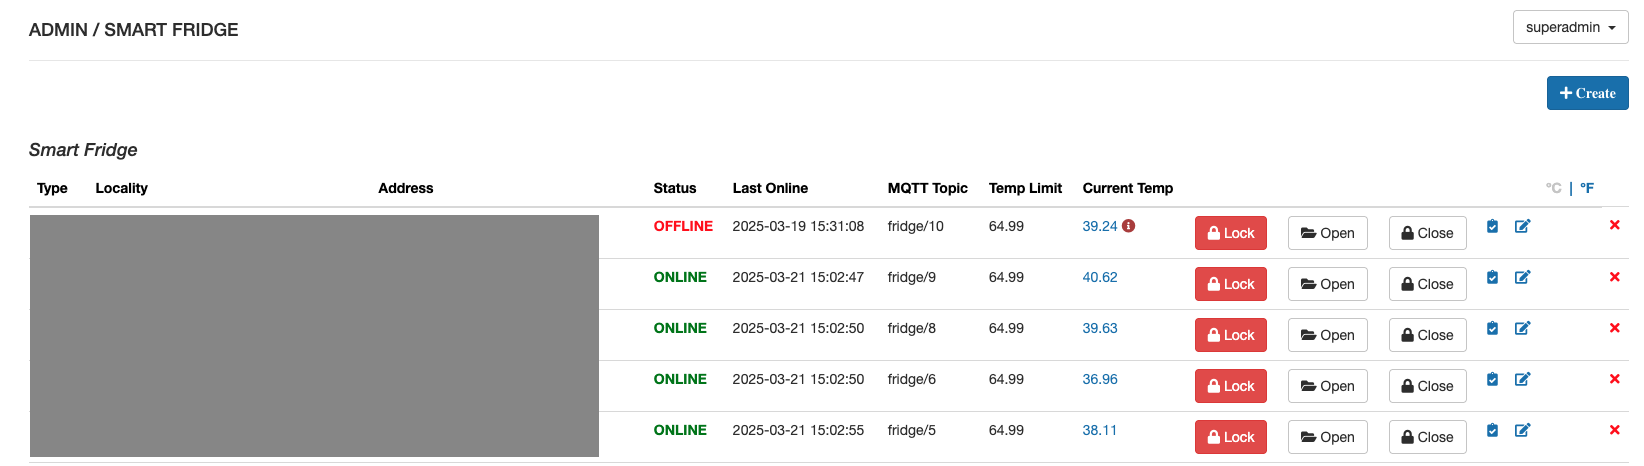
Task: Lock the fridge/9 smart fridge
Action: click(x=1230, y=284)
